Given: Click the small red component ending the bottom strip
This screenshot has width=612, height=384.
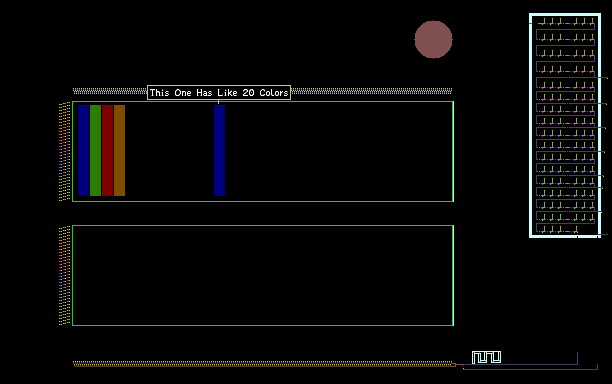Looking at the screenshot, I should 454,364.
